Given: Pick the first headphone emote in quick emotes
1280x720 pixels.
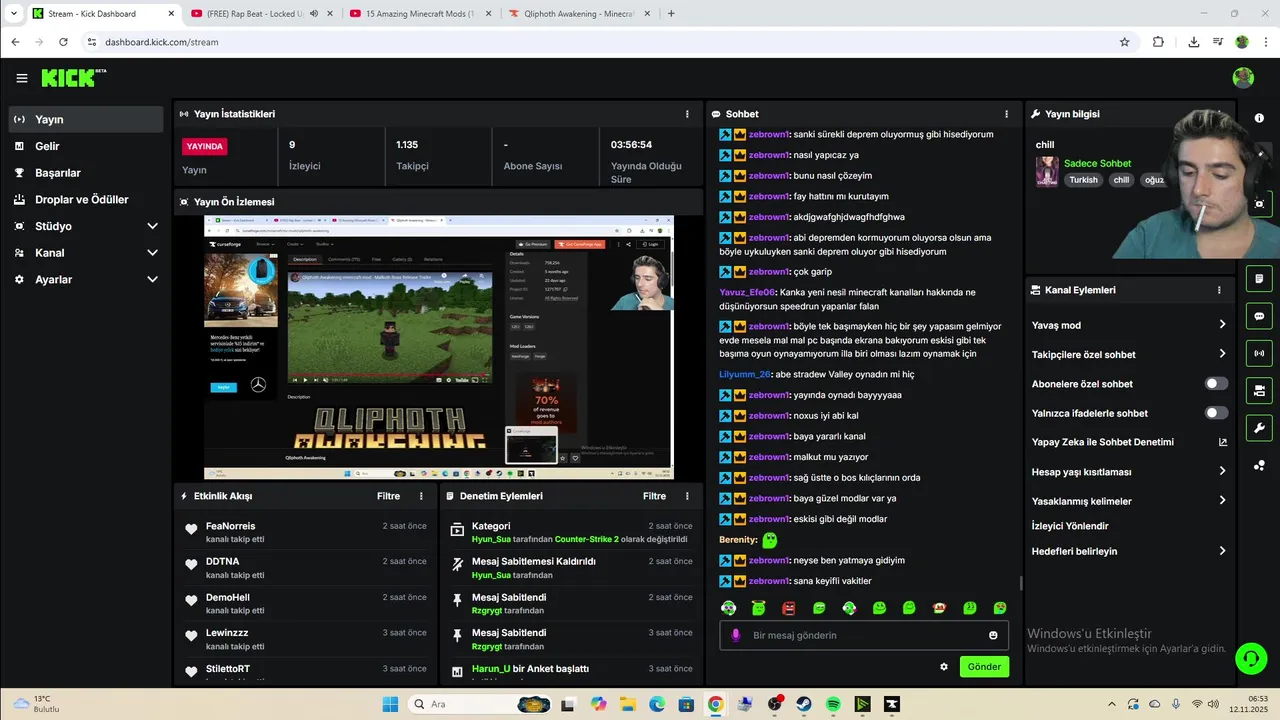Looking at the screenshot, I should (x=729, y=608).
